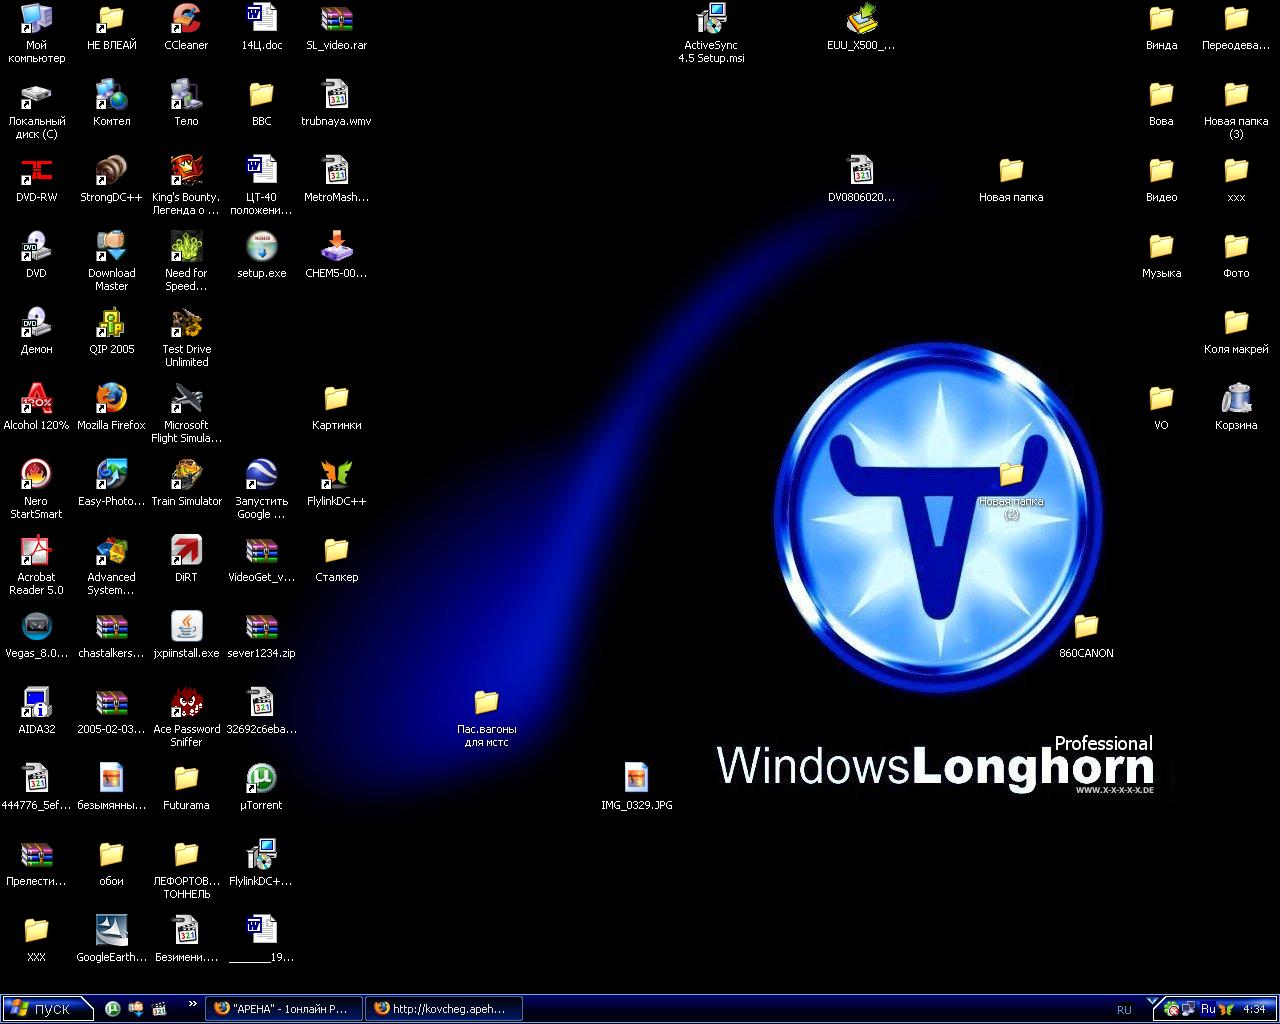Open the 14Ц.doc Word document
The height and width of the screenshot is (1024, 1280).
point(261,26)
